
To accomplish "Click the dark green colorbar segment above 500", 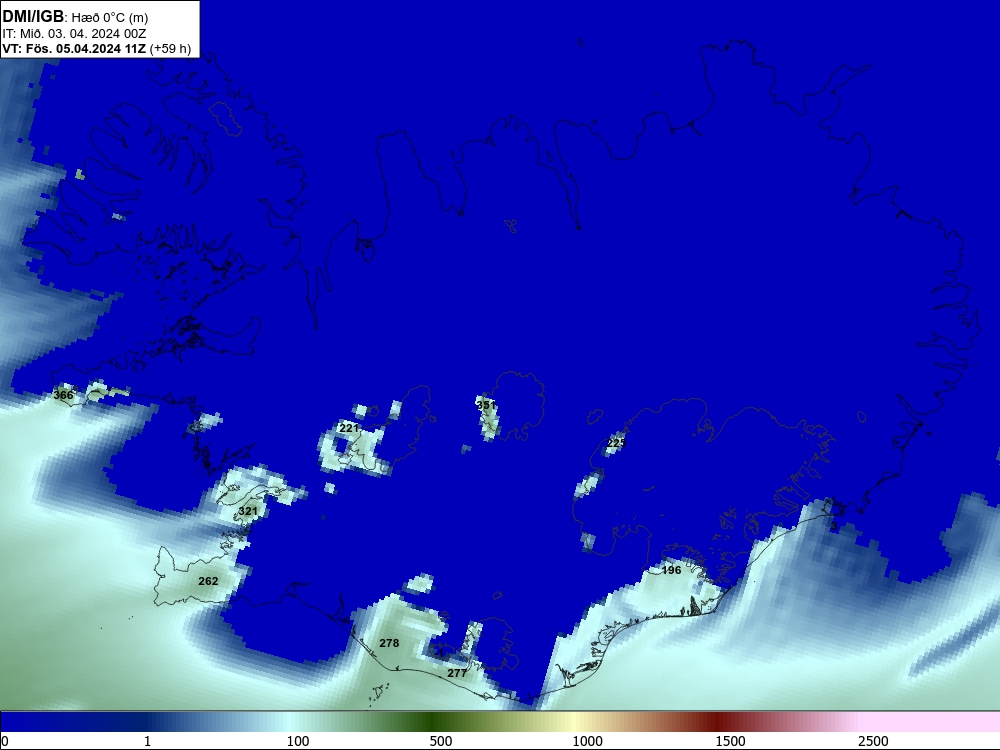I will (x=434, y=722).
